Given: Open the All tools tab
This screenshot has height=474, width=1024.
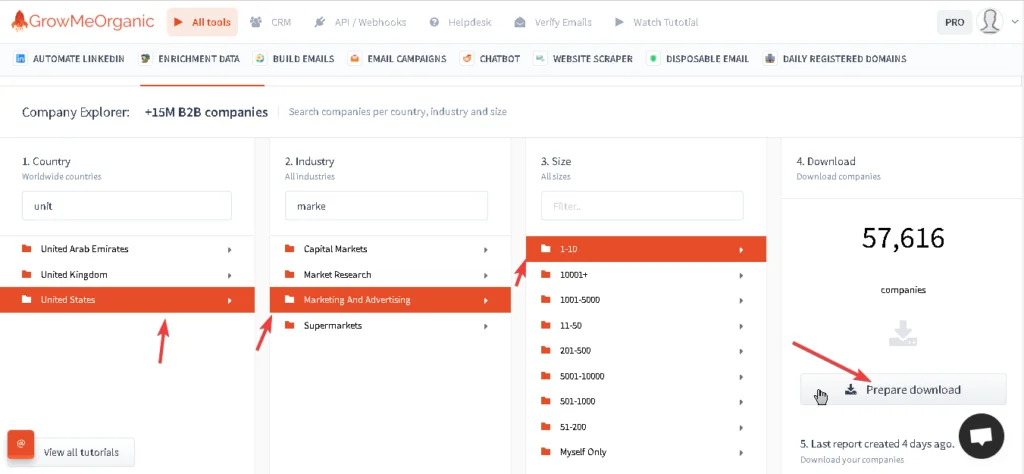Looking at the screenshot, I should coord(202,22).
